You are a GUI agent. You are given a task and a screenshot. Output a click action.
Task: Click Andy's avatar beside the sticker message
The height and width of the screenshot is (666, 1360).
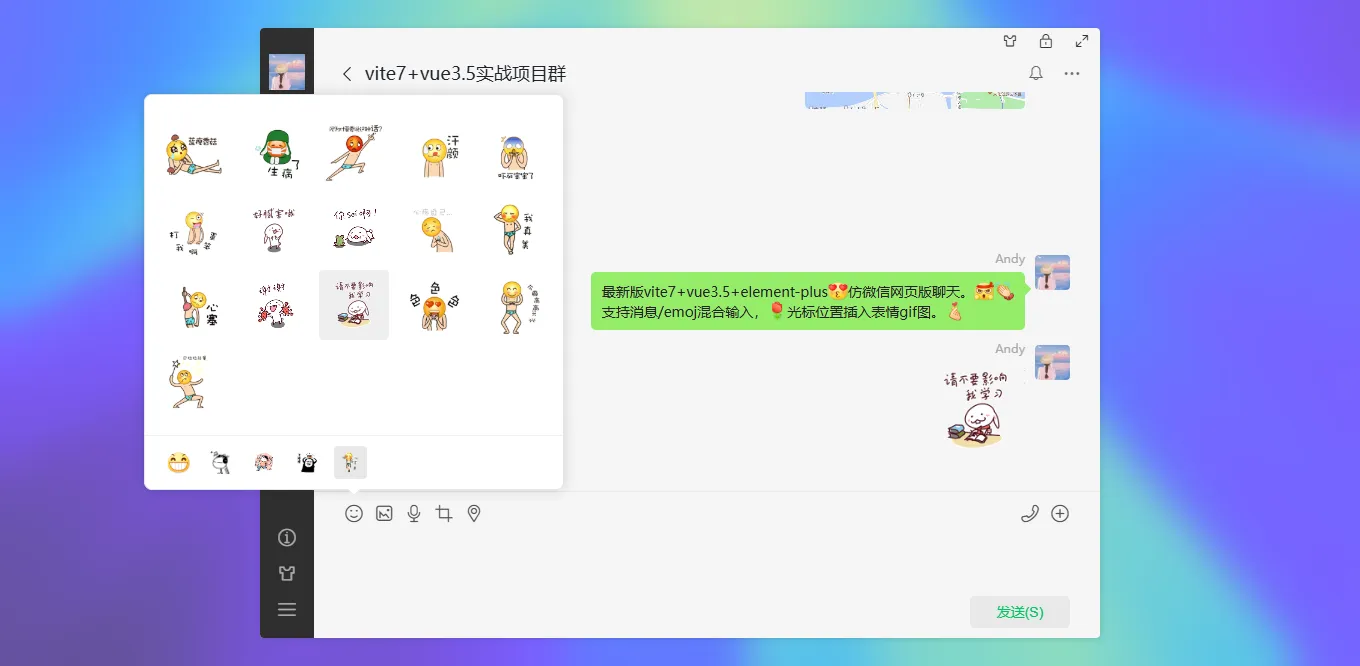(x=1052, y=362)
